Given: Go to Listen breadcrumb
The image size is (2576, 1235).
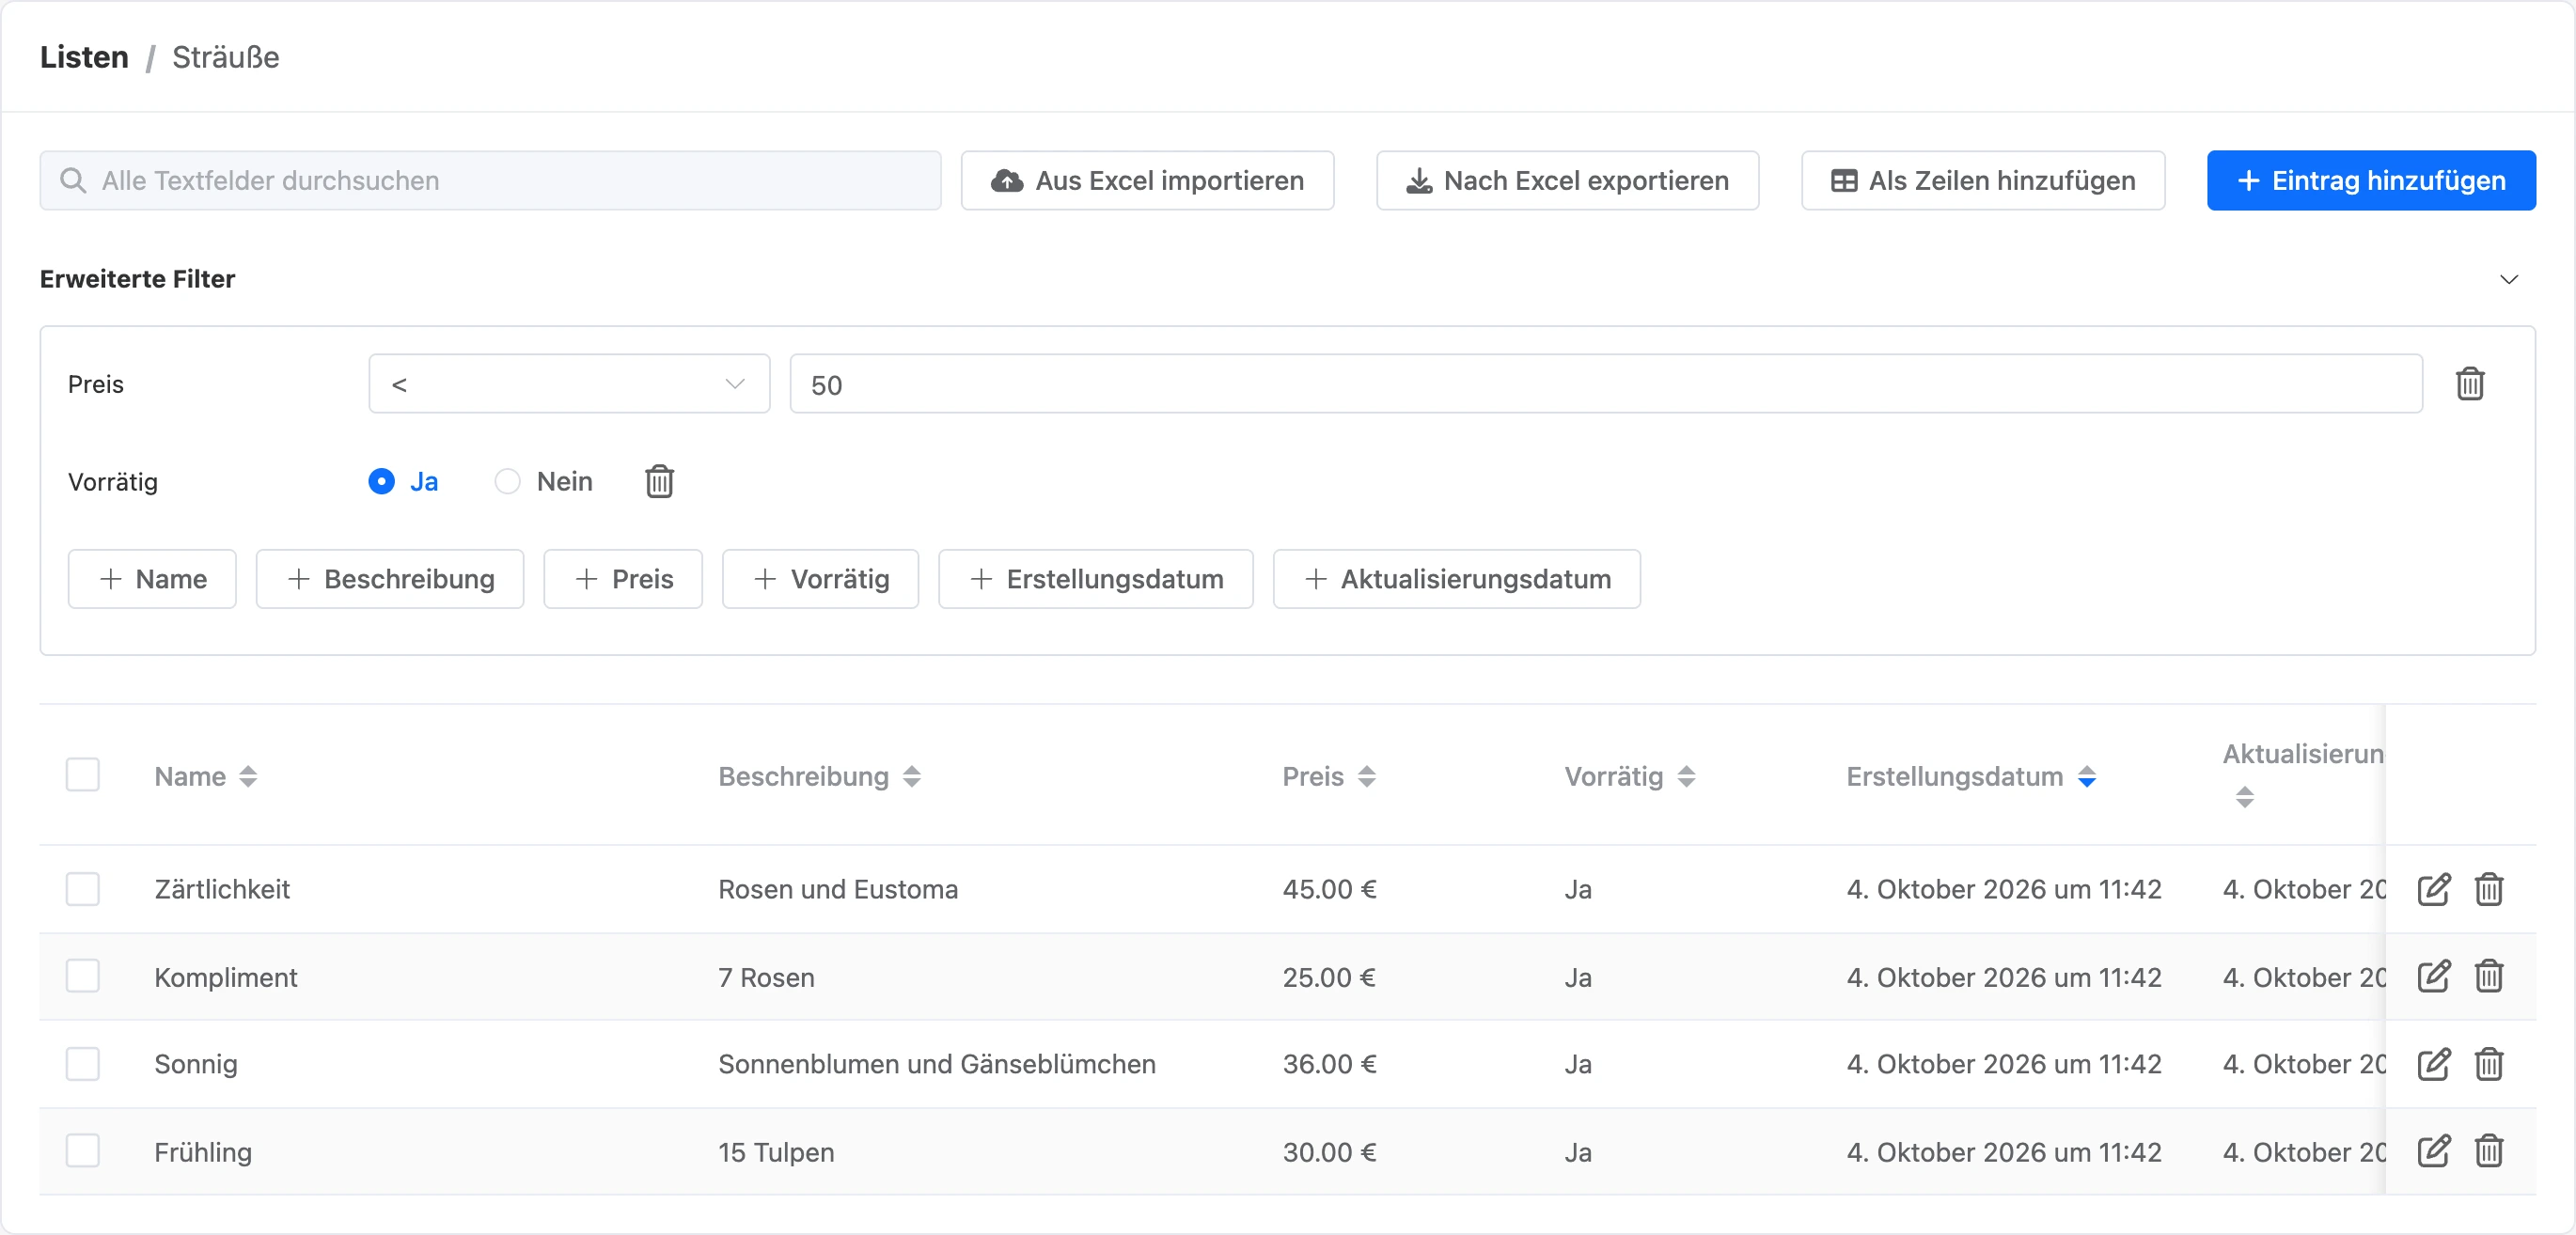Looking at the screenshot, I should coord(84,57).
